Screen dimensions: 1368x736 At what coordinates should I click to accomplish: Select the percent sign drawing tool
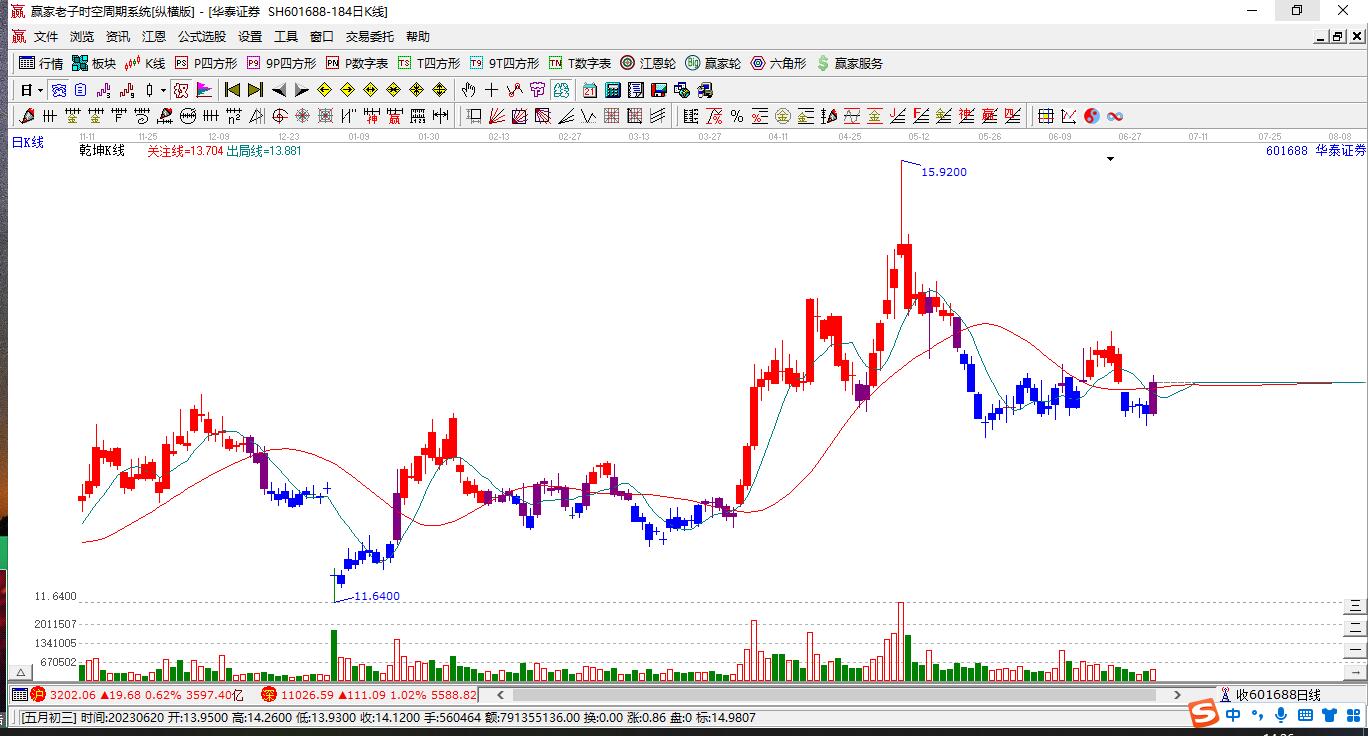pyautogui.click(x=737, y=116)
